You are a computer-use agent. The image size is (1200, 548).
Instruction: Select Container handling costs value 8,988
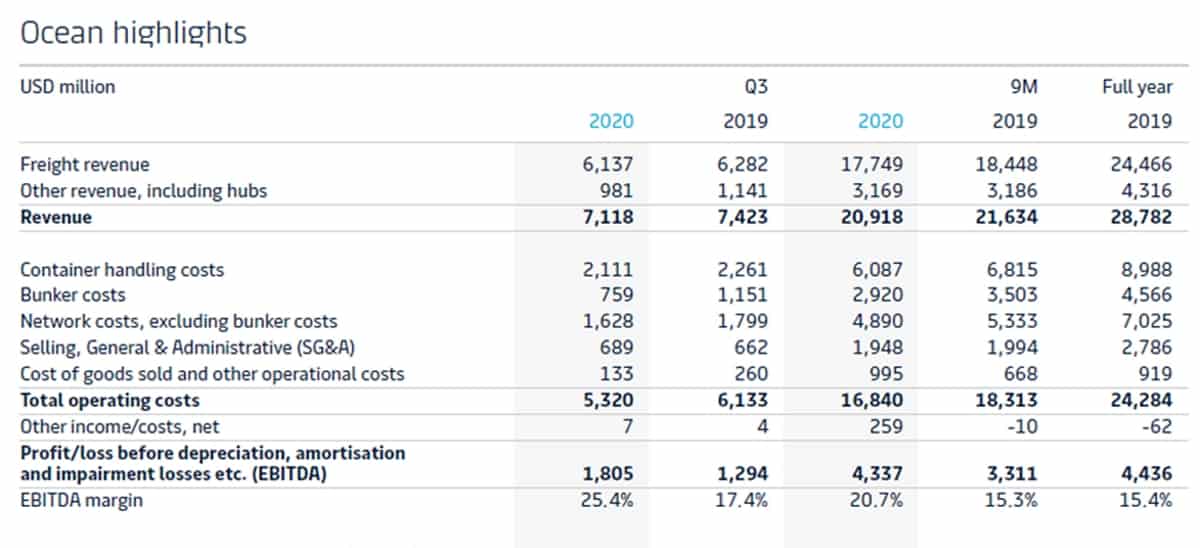[x=1145, y=270]
